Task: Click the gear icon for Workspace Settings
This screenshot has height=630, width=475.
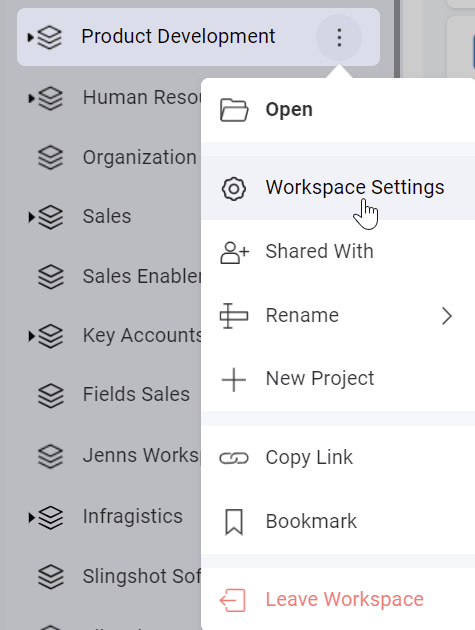Action: (x=234, y=188)
